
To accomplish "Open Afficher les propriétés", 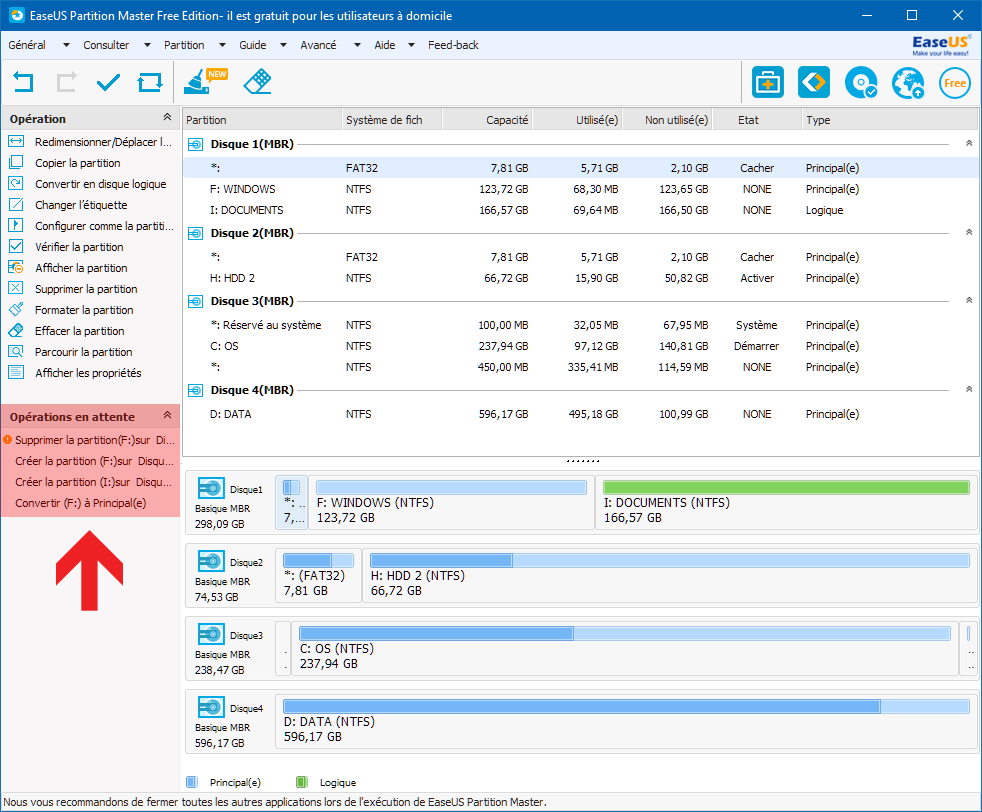I will pyautogui.click(x=75, y=373).
